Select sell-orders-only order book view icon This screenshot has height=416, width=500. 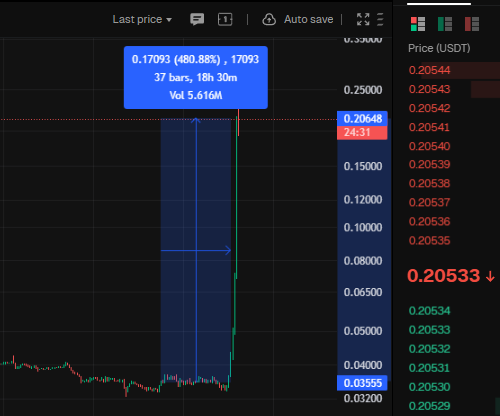point(472,24)
